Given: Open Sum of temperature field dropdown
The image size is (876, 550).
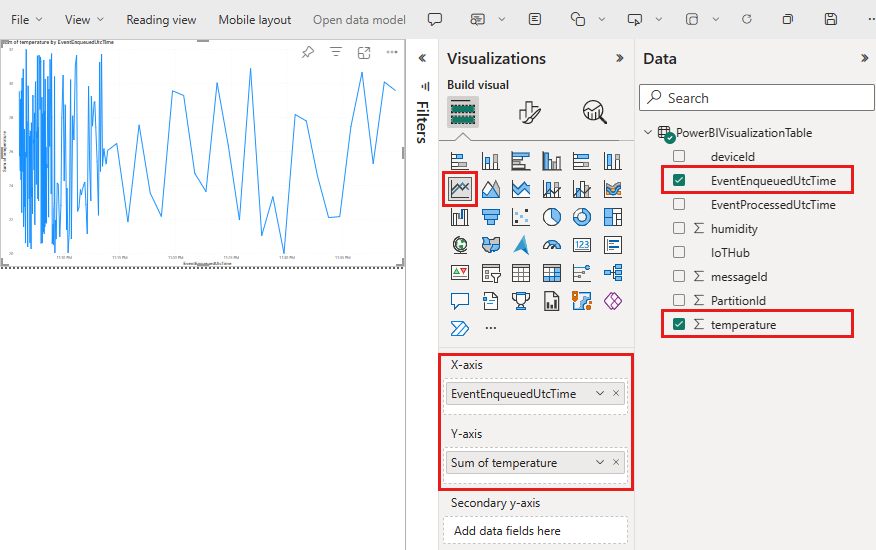Looking at the screenshot, I should point(599,462).
